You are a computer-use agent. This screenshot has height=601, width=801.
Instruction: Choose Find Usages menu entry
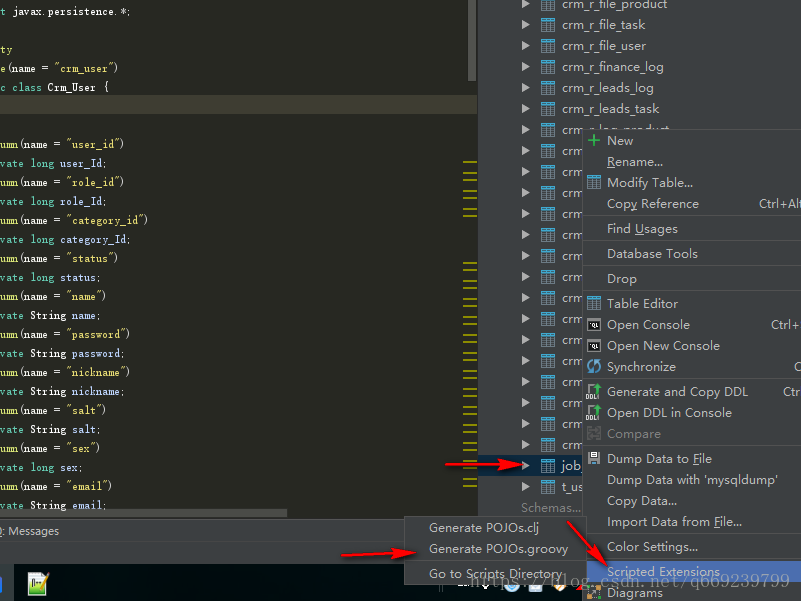pos(692,228)
